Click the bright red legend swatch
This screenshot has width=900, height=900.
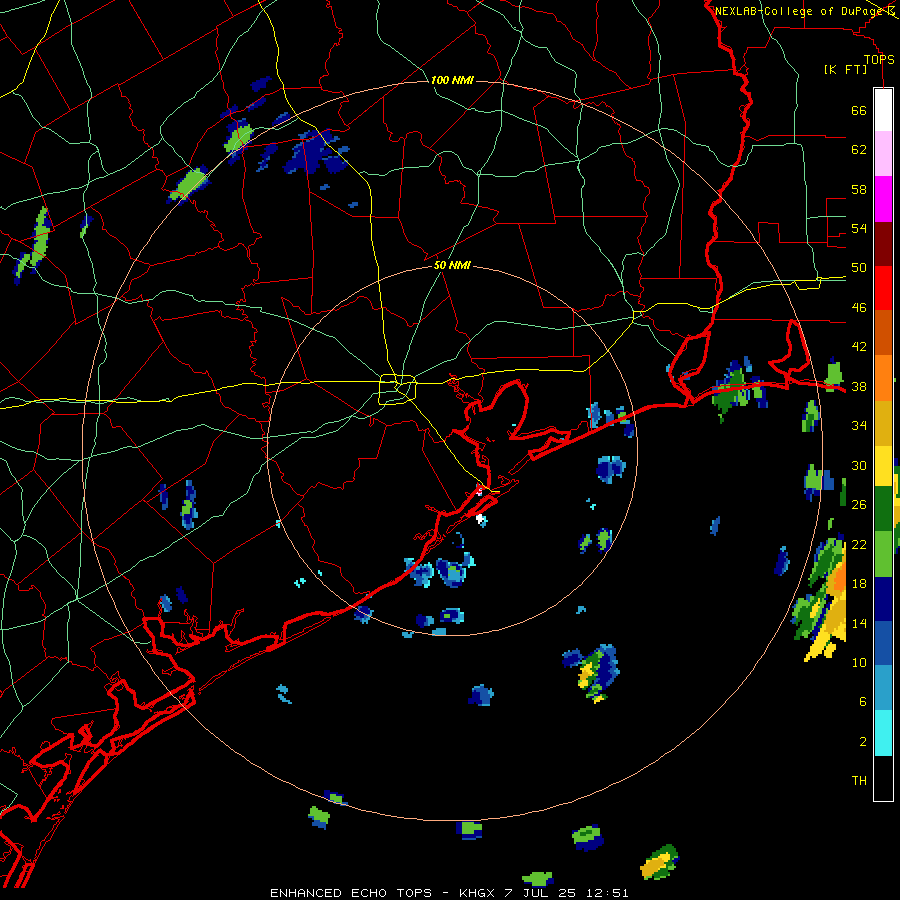pyautogui.click(x=883, y=288)
